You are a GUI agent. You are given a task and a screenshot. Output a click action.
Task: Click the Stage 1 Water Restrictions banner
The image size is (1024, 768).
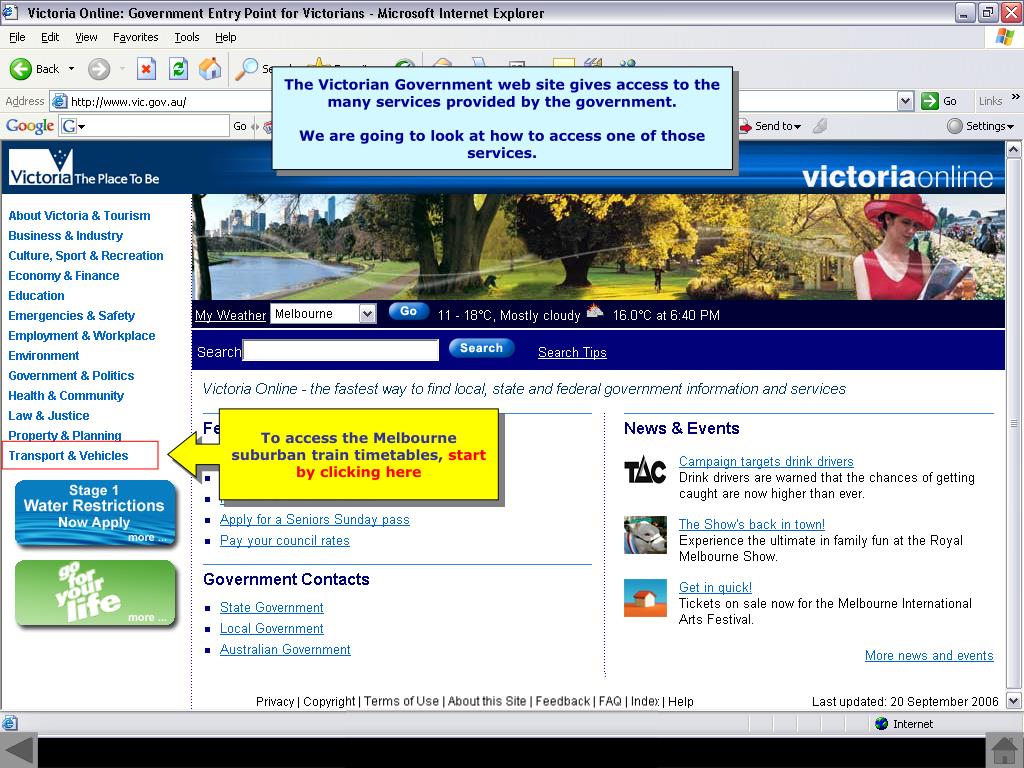(95, 513)
